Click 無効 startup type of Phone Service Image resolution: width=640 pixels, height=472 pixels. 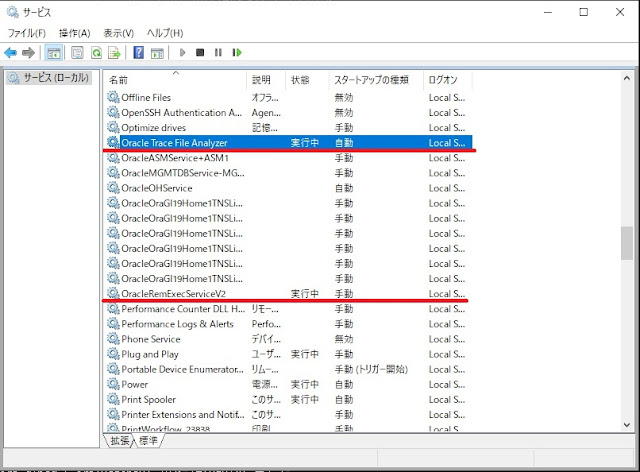[344, 339]
